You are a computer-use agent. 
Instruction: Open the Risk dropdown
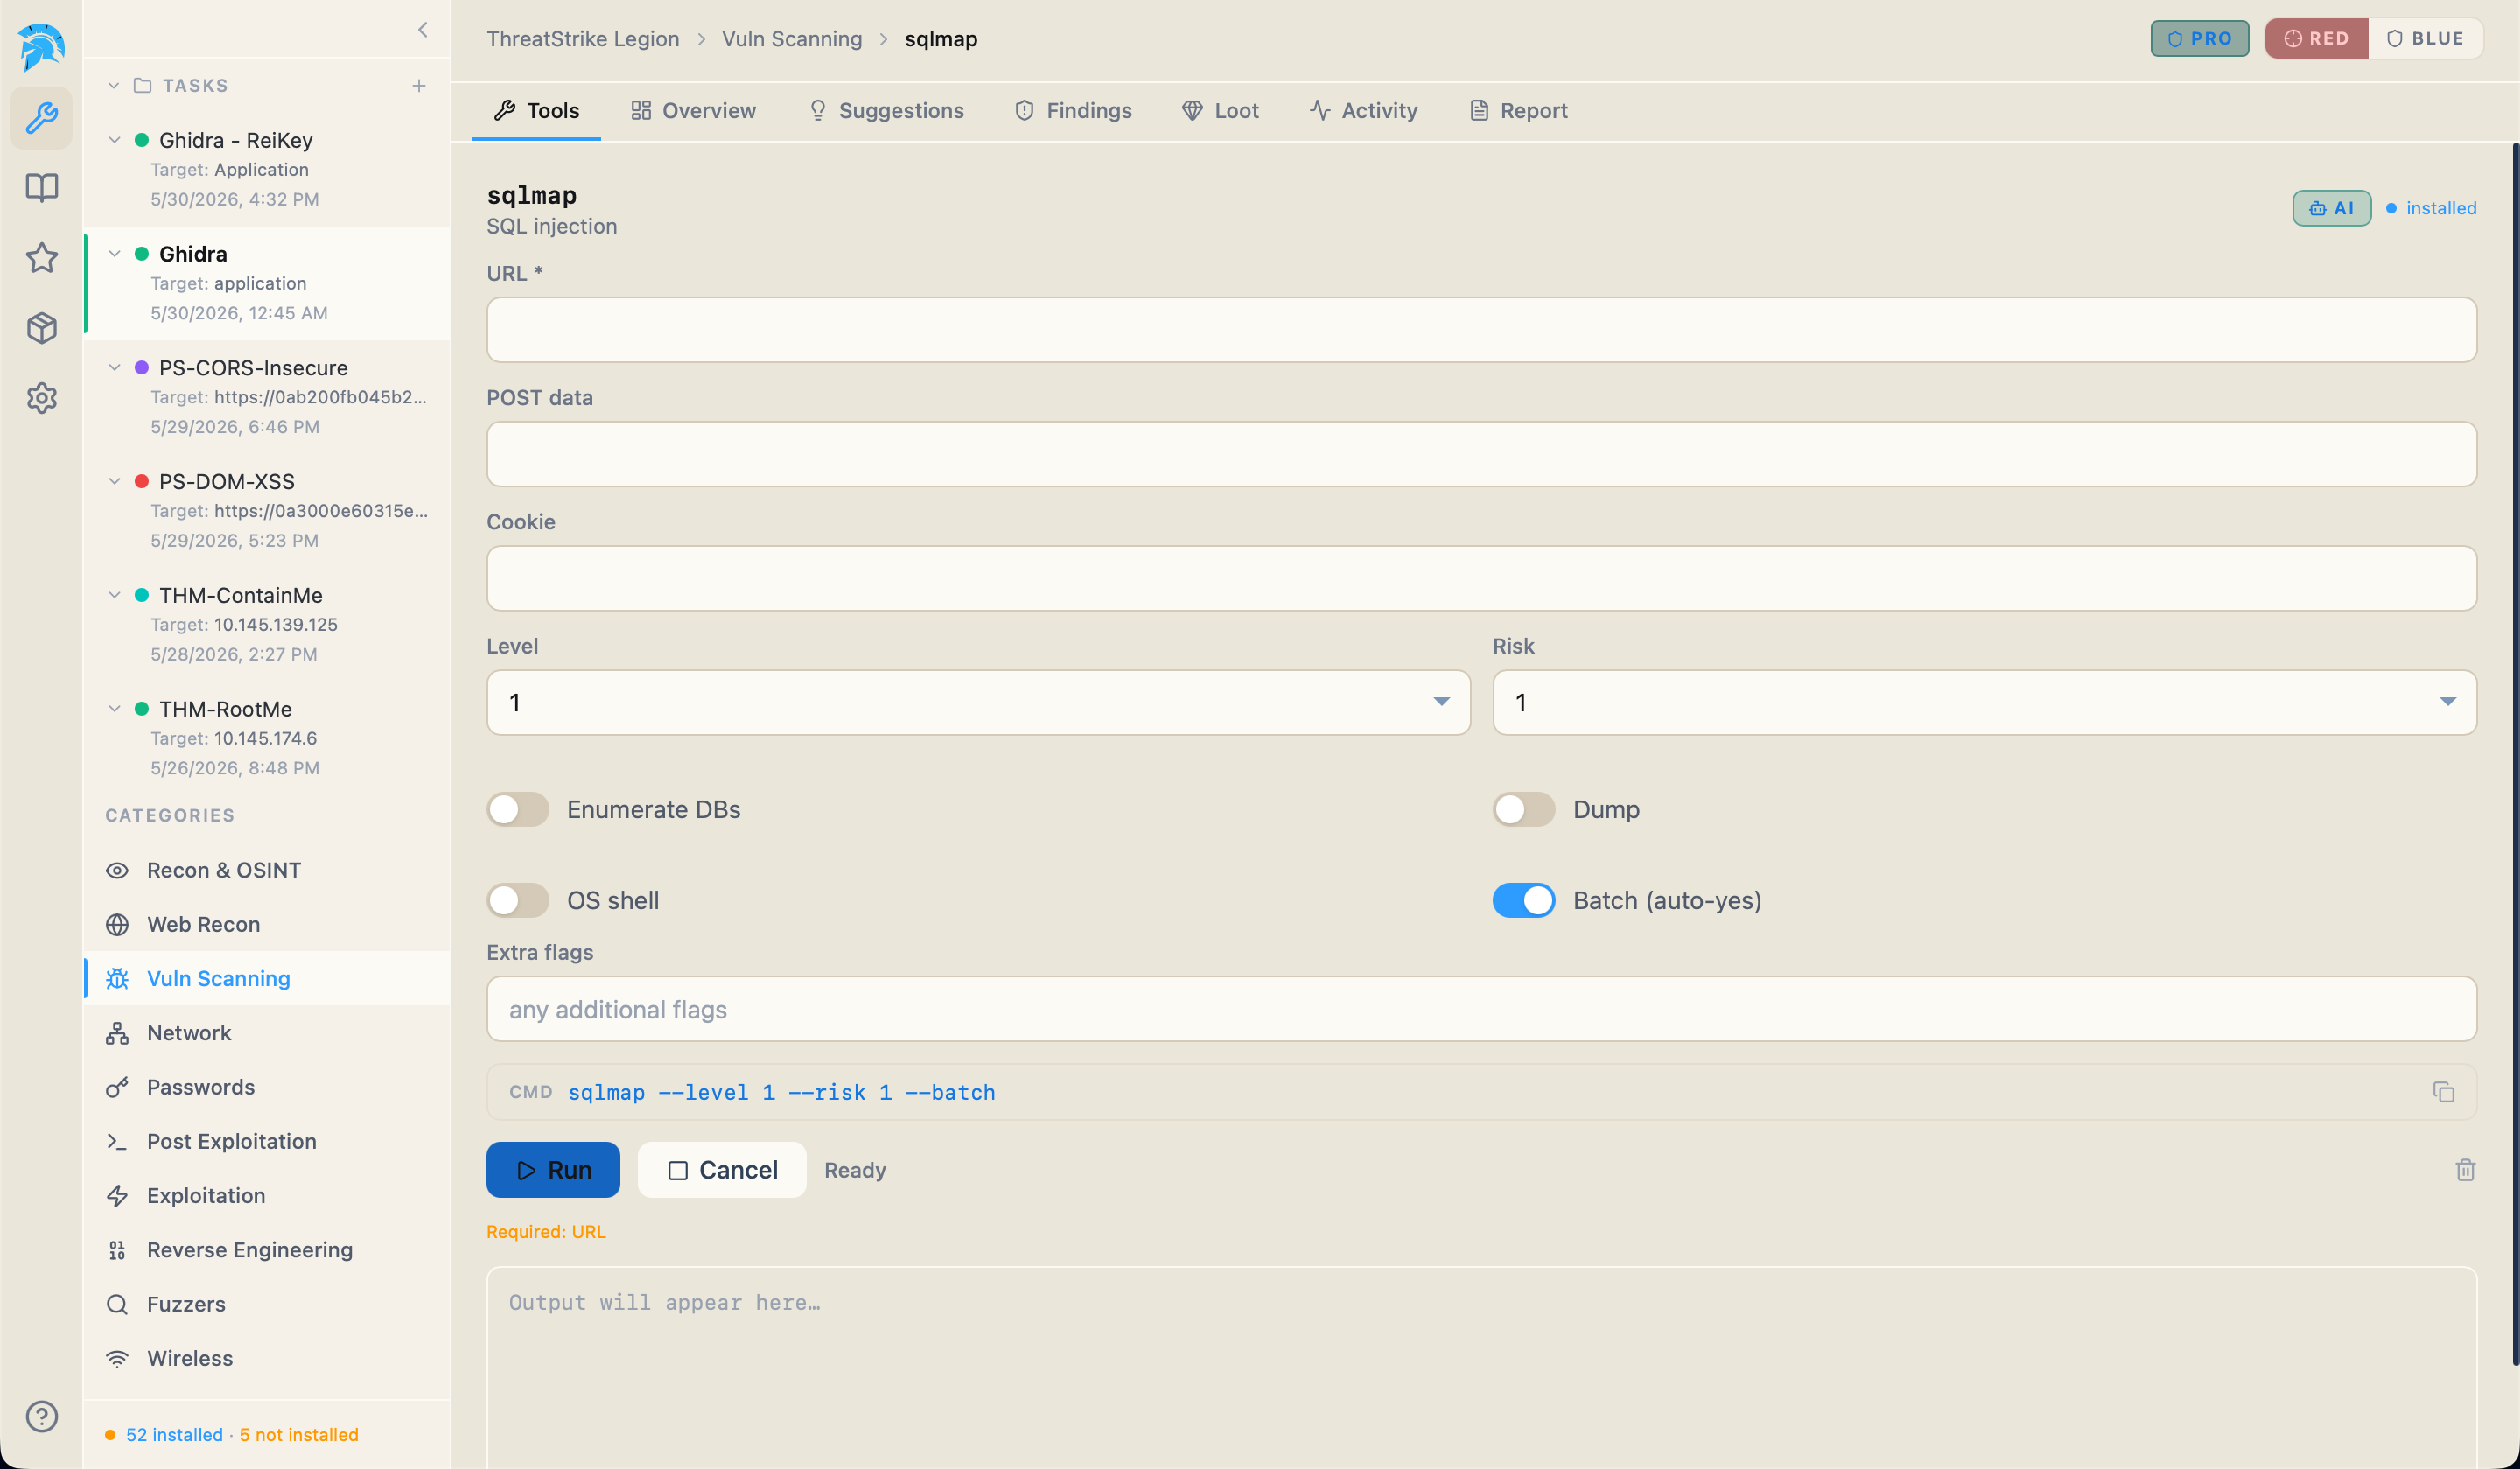[x=1984, y=702]
